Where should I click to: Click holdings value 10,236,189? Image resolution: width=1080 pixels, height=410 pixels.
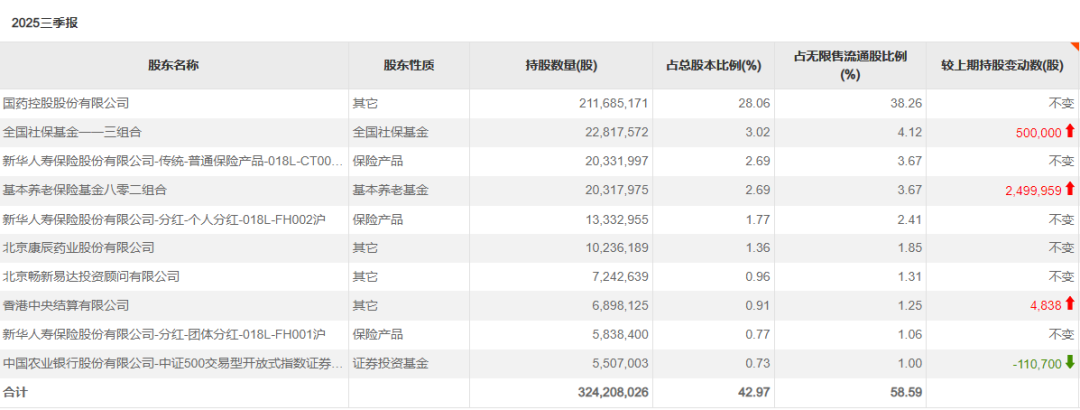(616, 247)
